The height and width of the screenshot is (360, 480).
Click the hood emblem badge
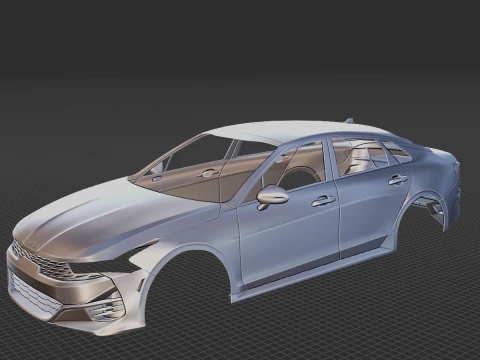coord(33,245)
